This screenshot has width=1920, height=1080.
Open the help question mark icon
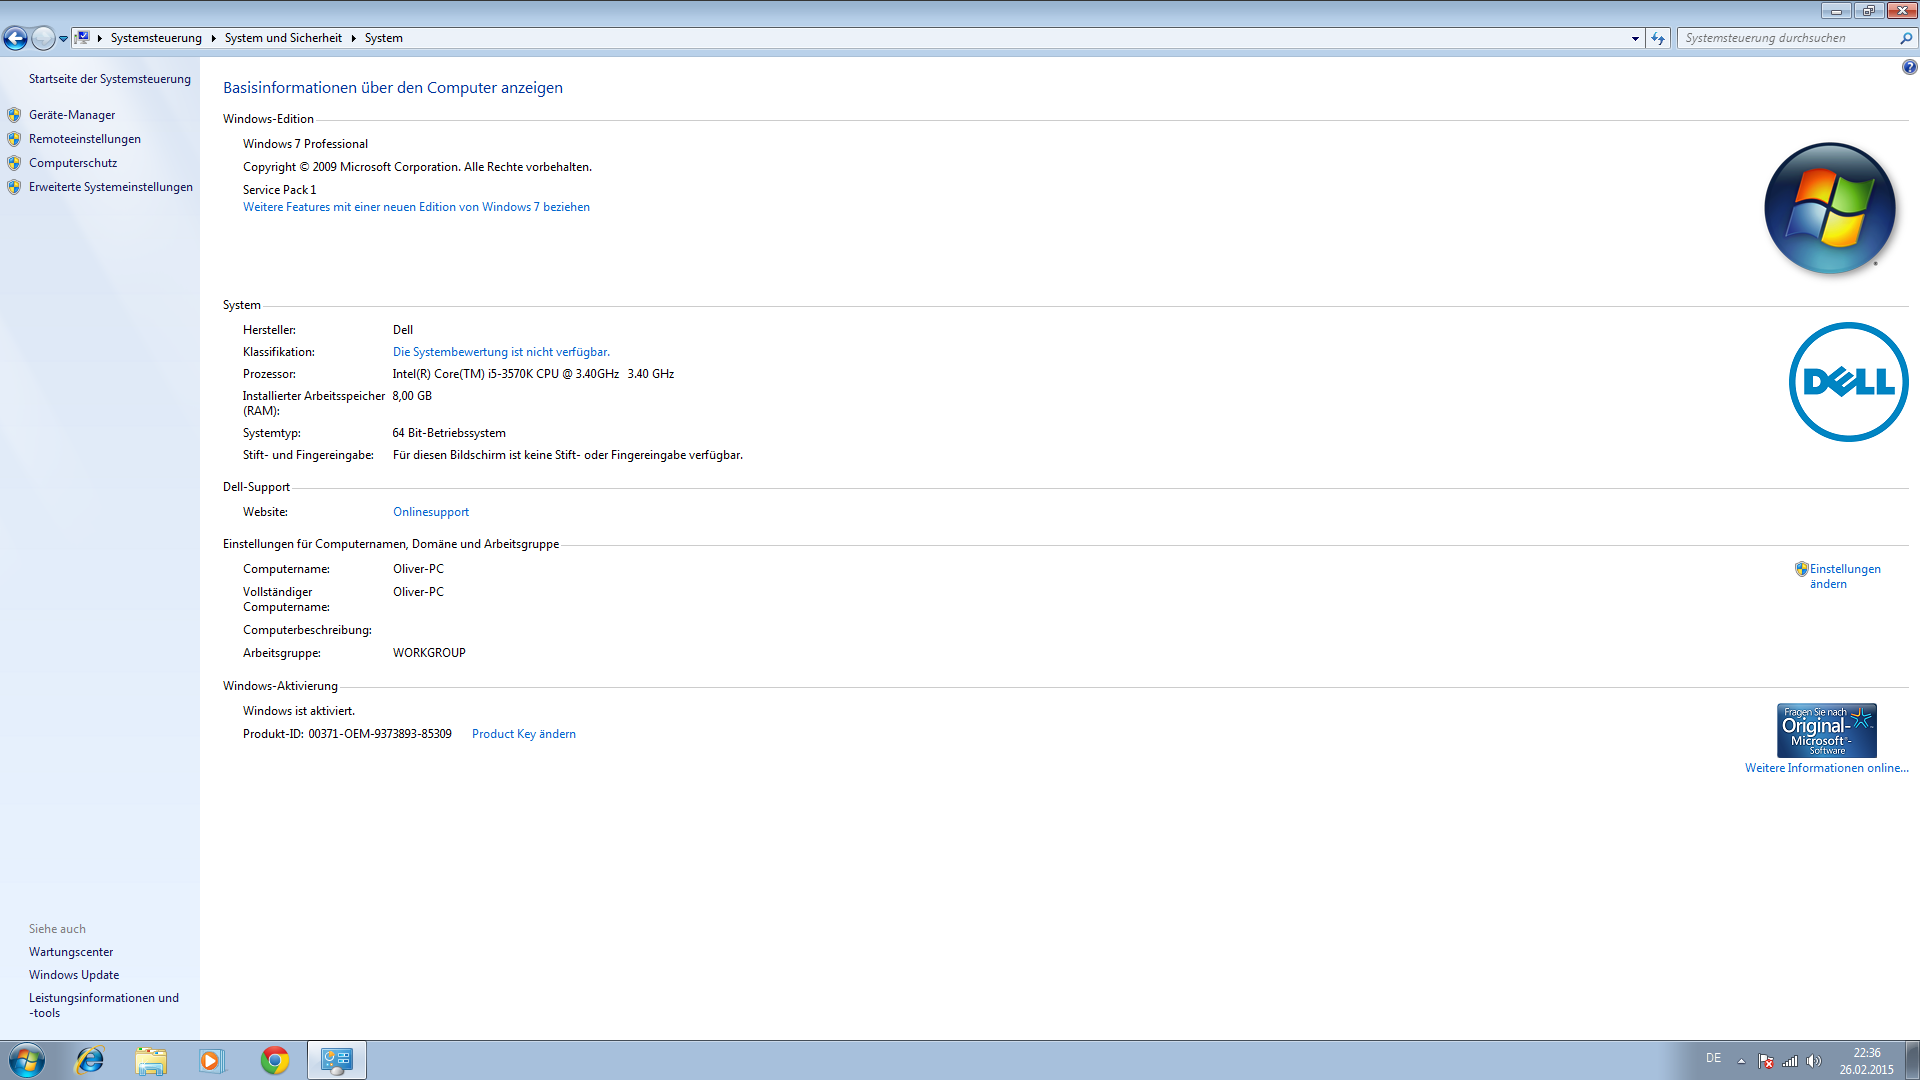tap(1909, 67)
